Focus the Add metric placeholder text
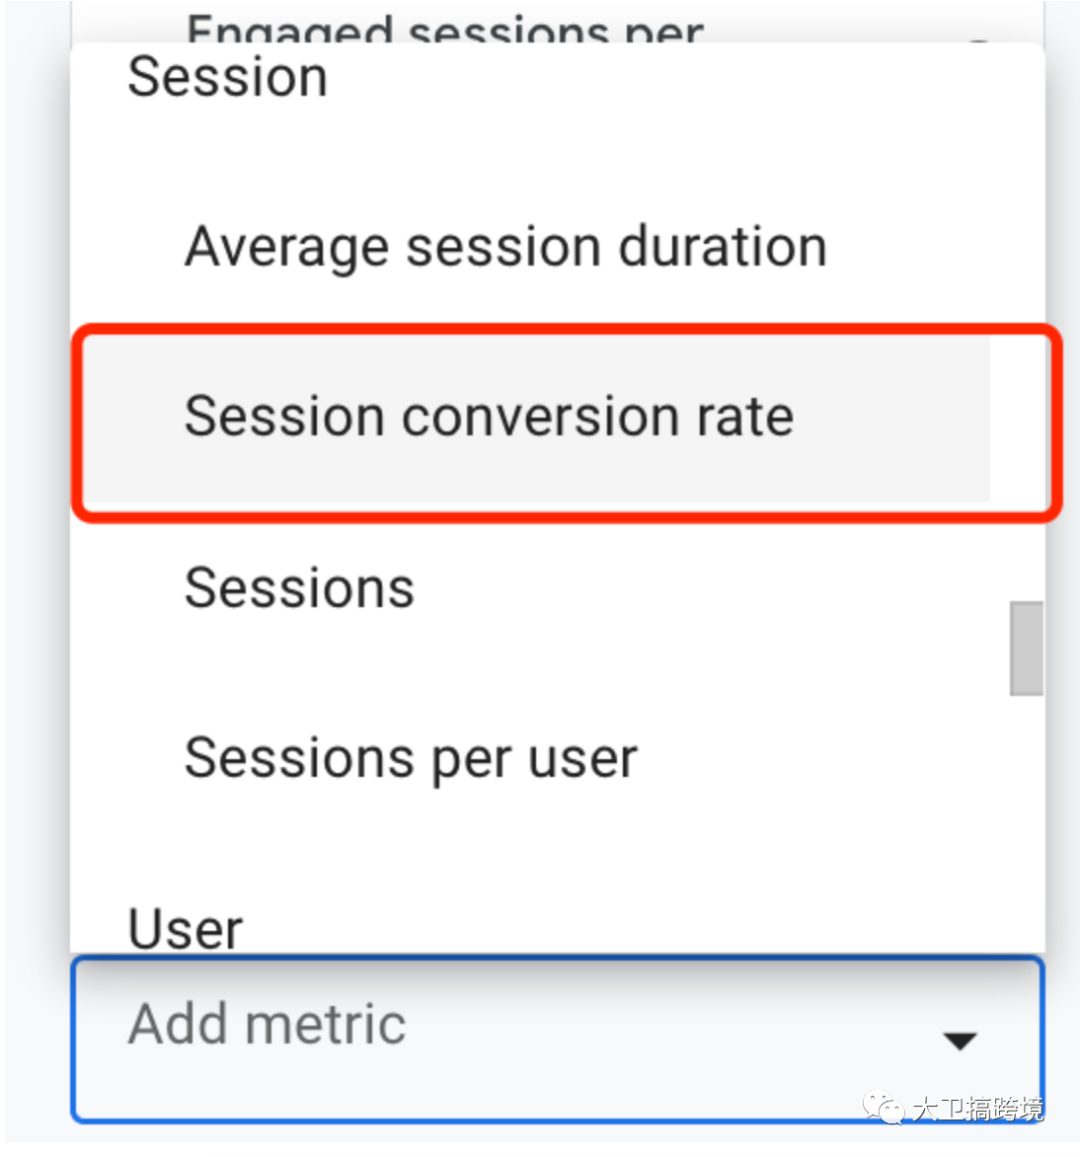 (267, 1024)
